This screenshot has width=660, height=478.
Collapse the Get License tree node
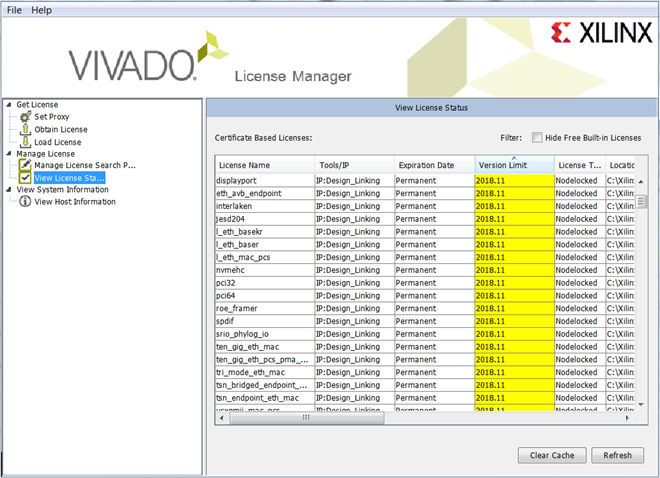click(9, 104)
